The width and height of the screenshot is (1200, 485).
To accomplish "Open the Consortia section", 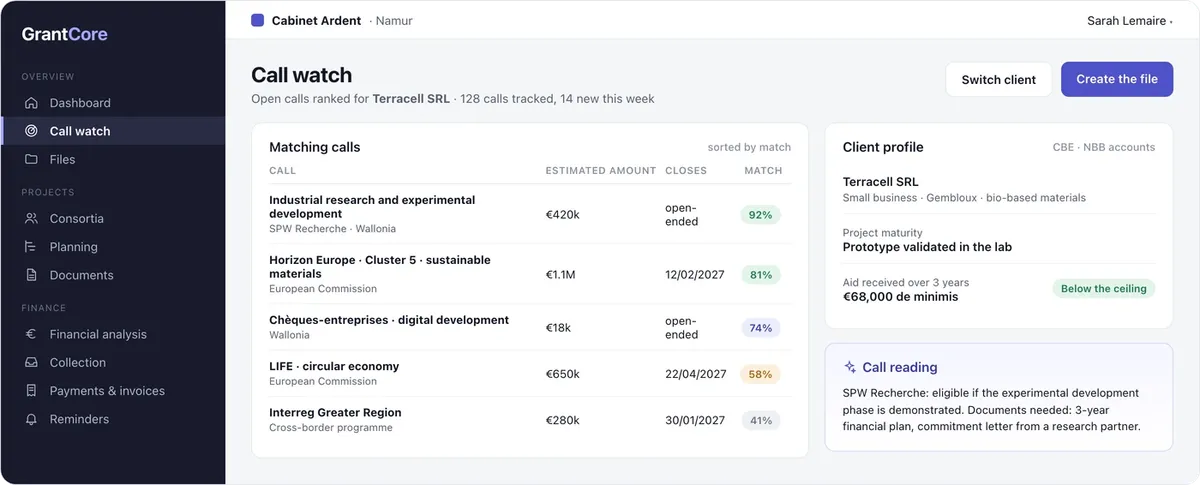I will 113,218.
